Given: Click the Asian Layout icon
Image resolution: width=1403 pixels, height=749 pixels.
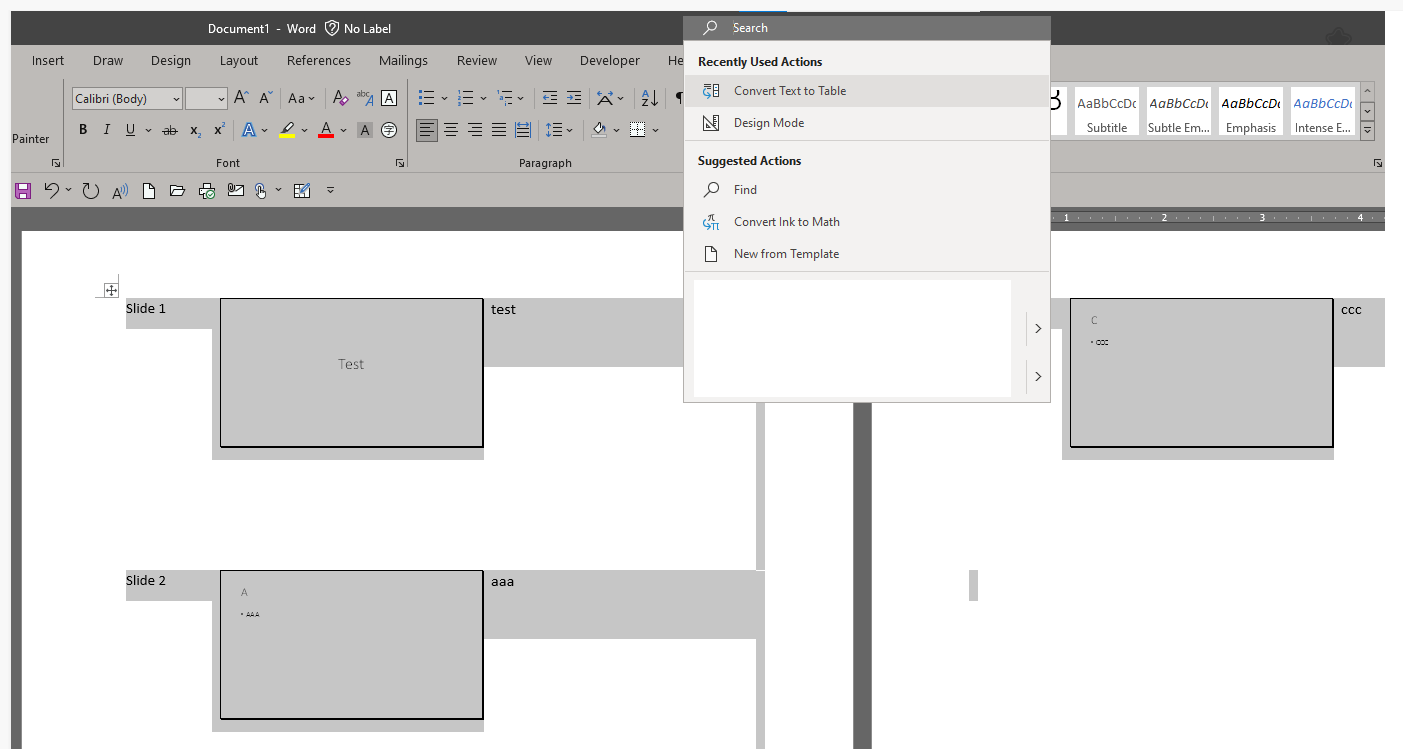Looking at the screenshot, I should point(604,98).
